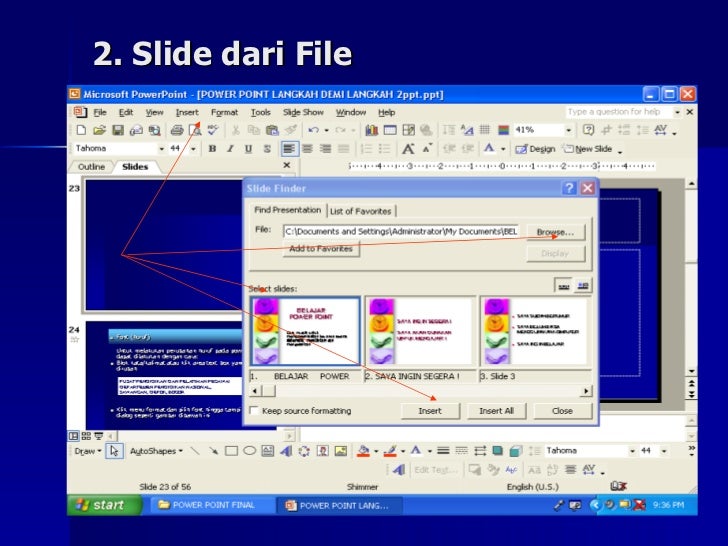Open a file with the Open folder icon
This screenshot has height=546, width=728.
click(x=99, y=130)
